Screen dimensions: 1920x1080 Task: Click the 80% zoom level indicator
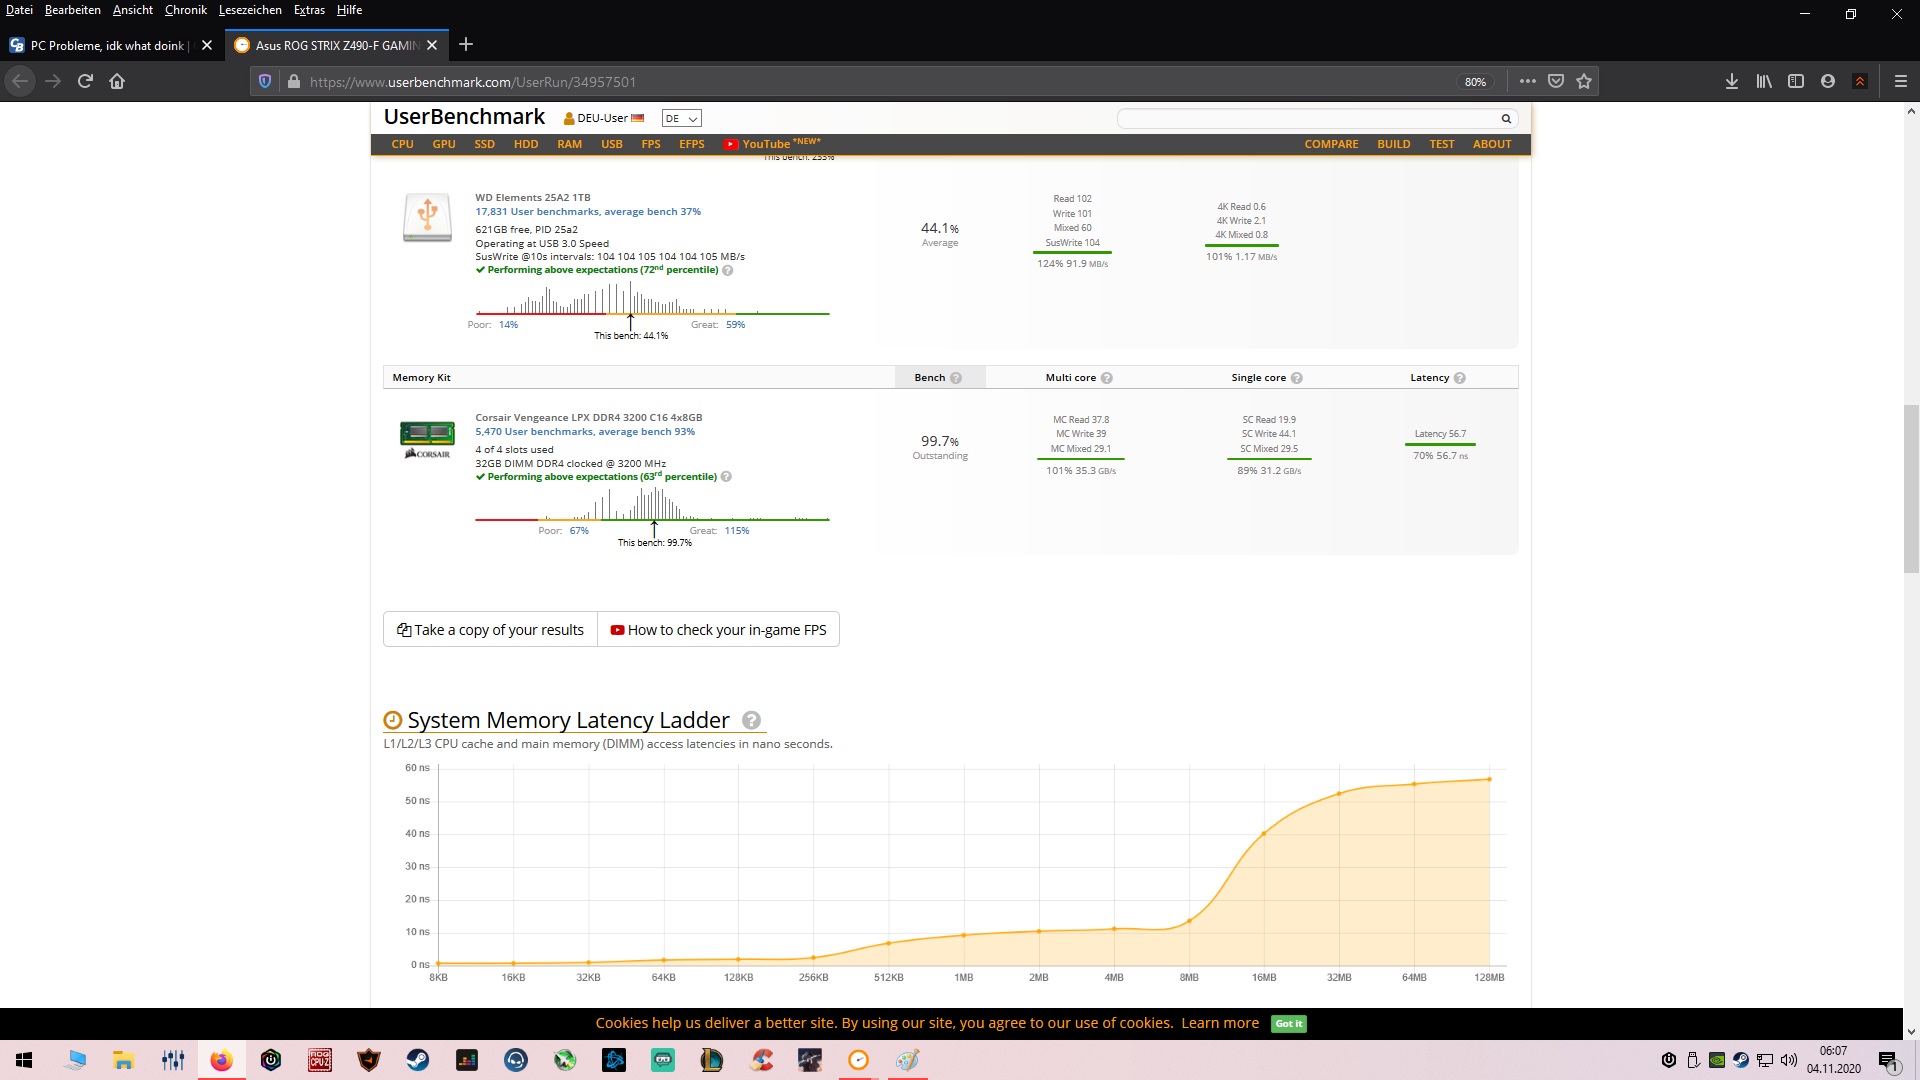[x=1475, y=82]
